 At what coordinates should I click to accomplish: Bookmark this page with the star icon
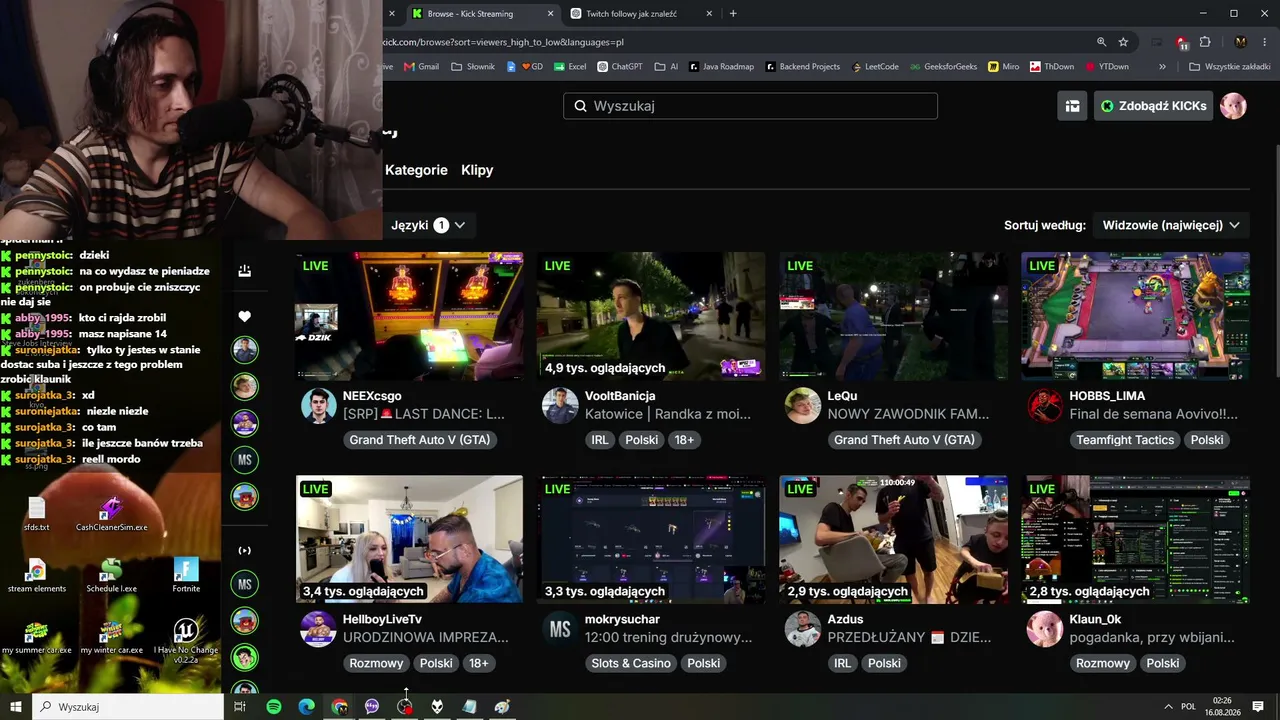coord(1123,42)
